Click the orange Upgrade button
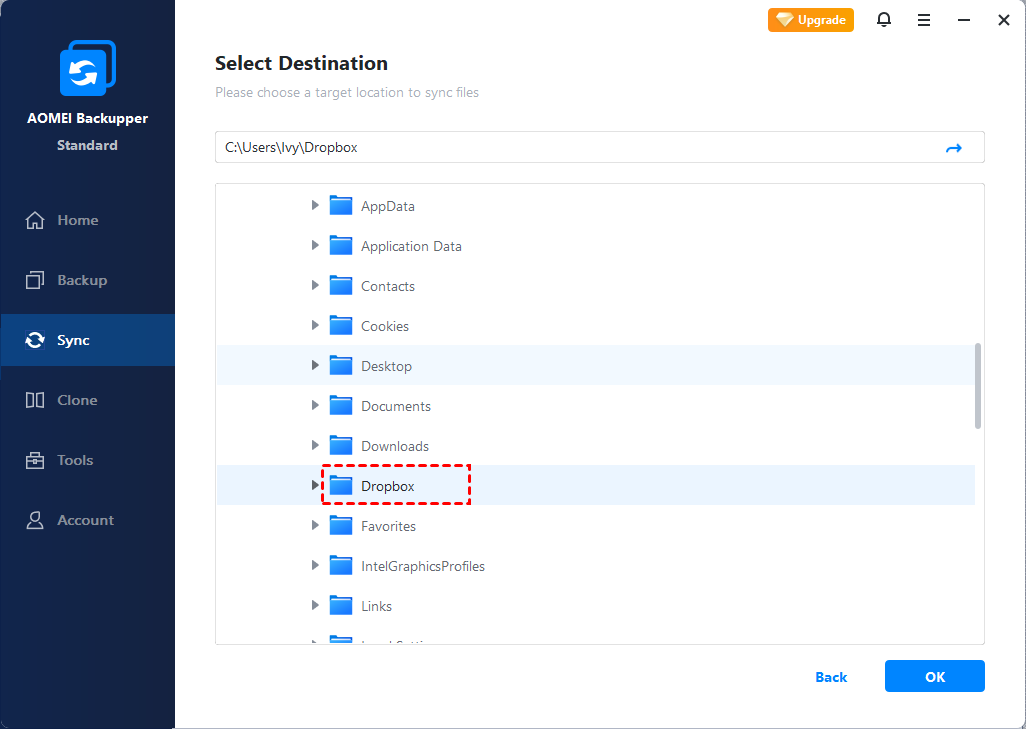Image resolution: width=1026 pixels, height=729 pixels. 811,20
